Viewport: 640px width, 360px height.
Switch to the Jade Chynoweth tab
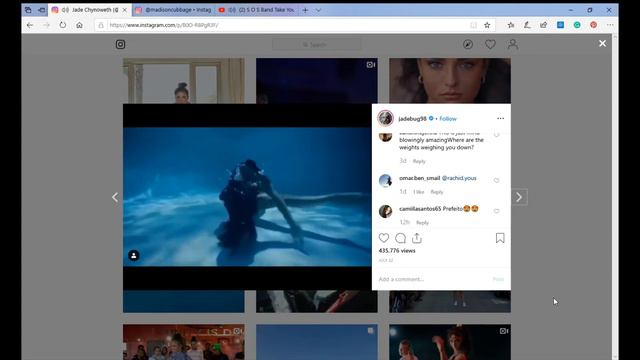pos(90,10)
